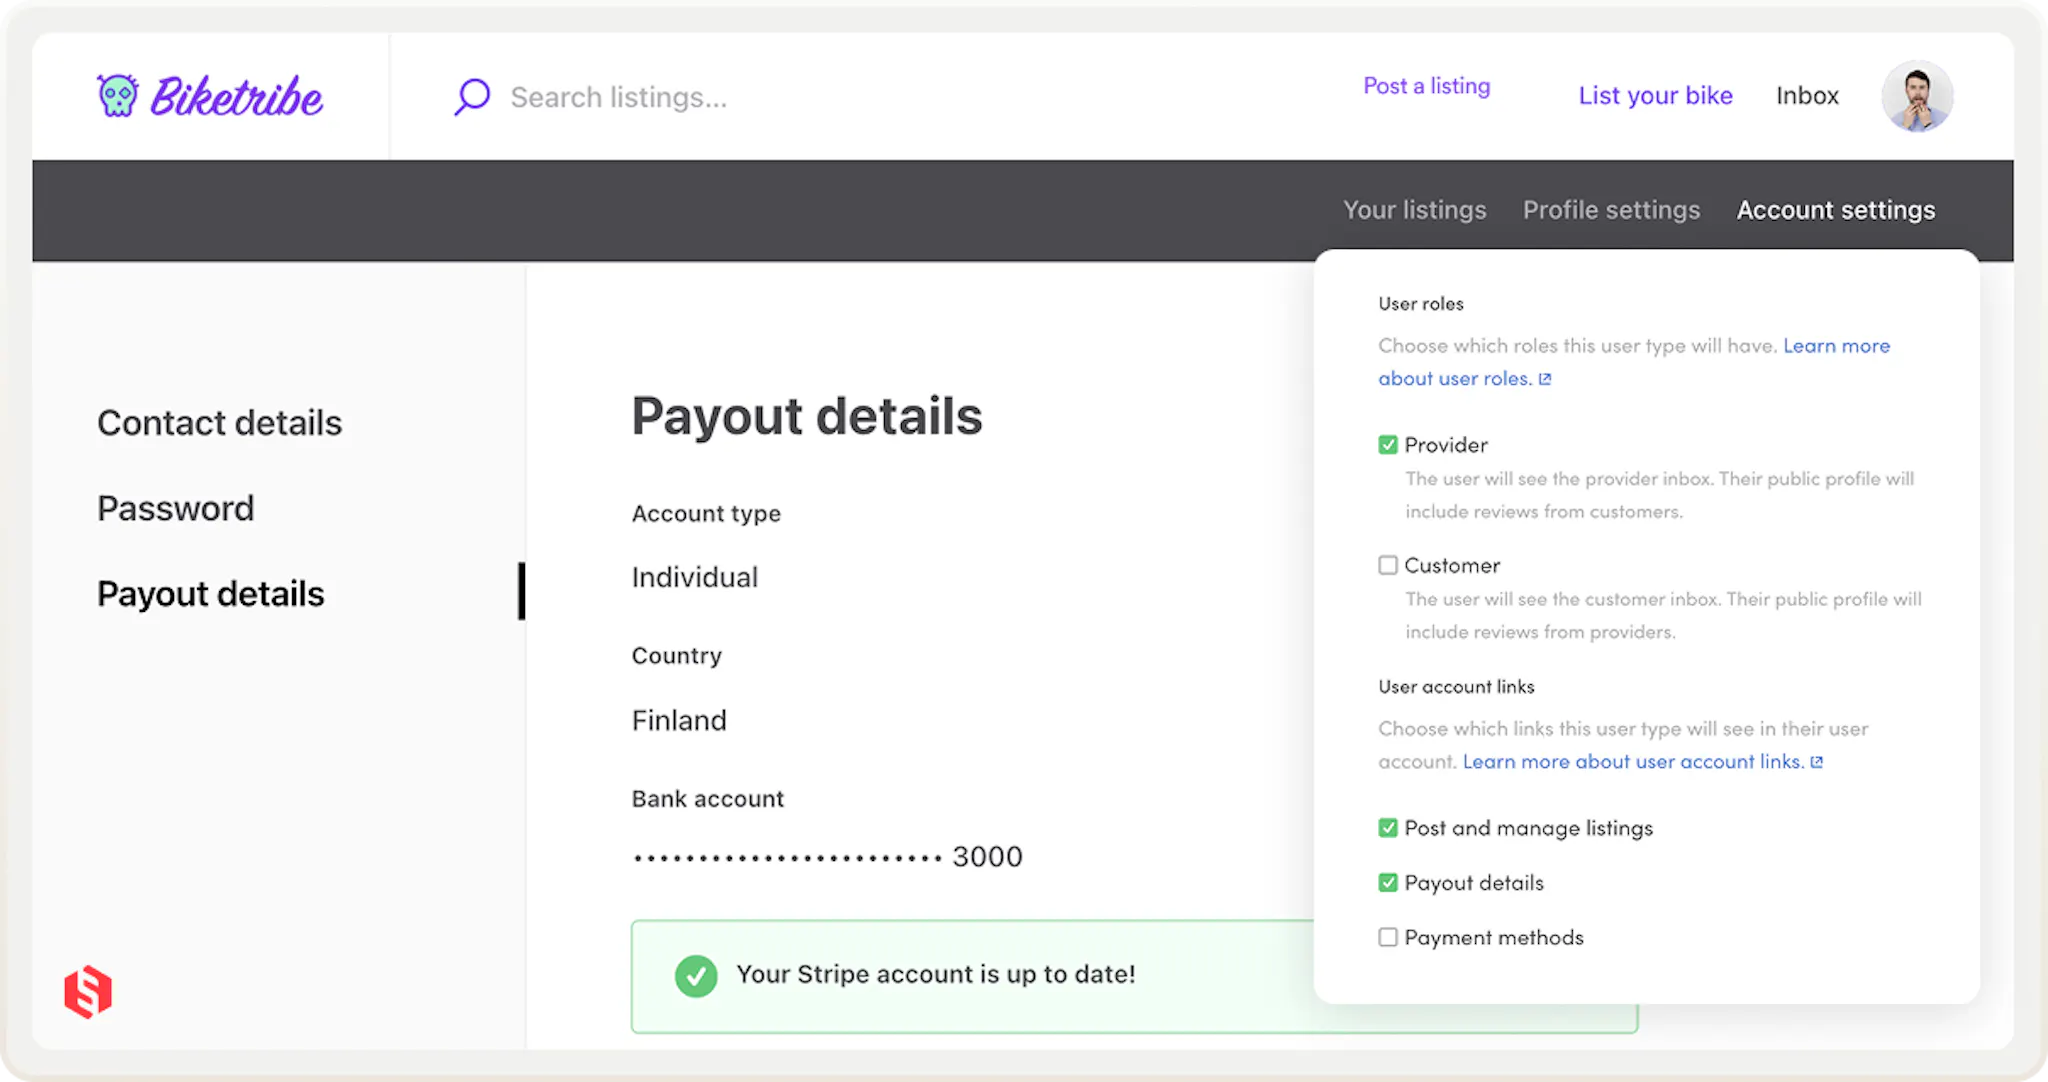This screenshot has width=2048, height=1082.
Task: Check the Customer role checkbox
Action: tap(1388, 565)
